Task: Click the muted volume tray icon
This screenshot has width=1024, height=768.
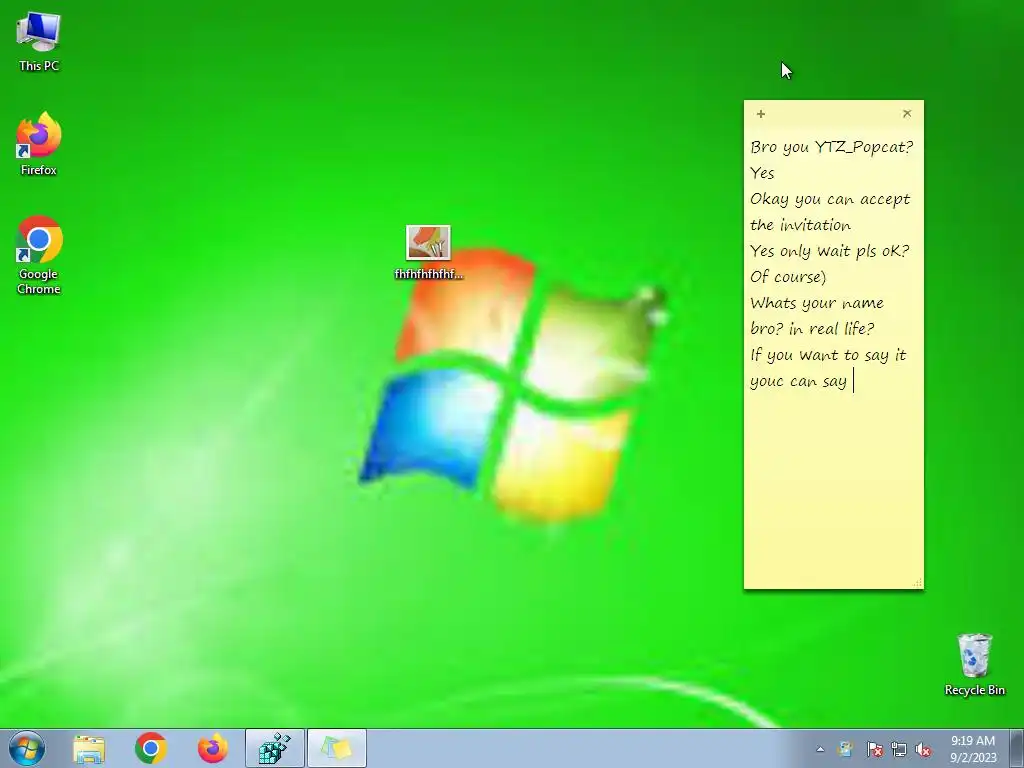Action: coord(923,750)
